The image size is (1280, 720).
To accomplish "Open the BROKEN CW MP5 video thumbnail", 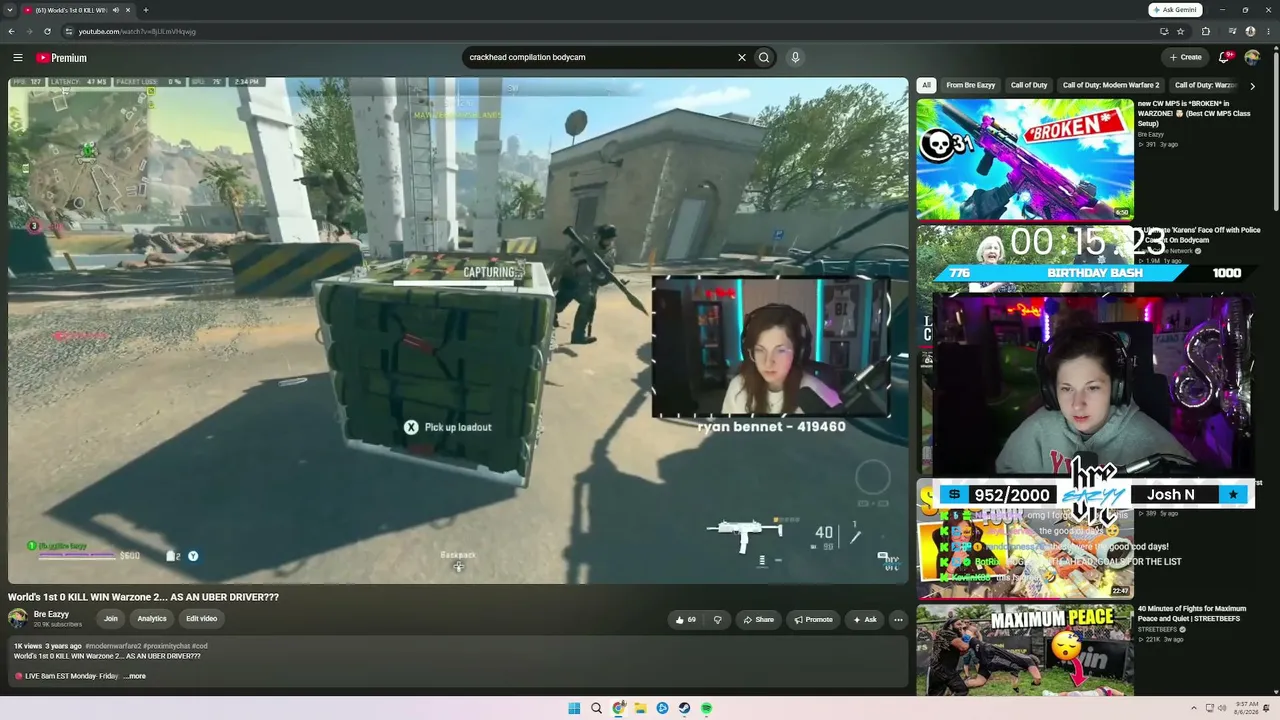I will pyautogui.click(x=1025, y=158).
